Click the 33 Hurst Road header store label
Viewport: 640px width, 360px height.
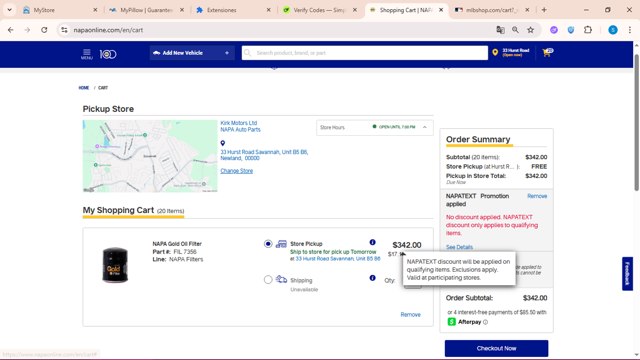(x=516, y=52)
